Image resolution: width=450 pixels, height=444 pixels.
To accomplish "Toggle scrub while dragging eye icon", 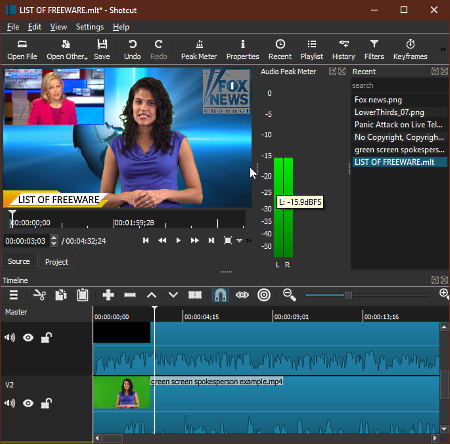I will tap(242, 295).
